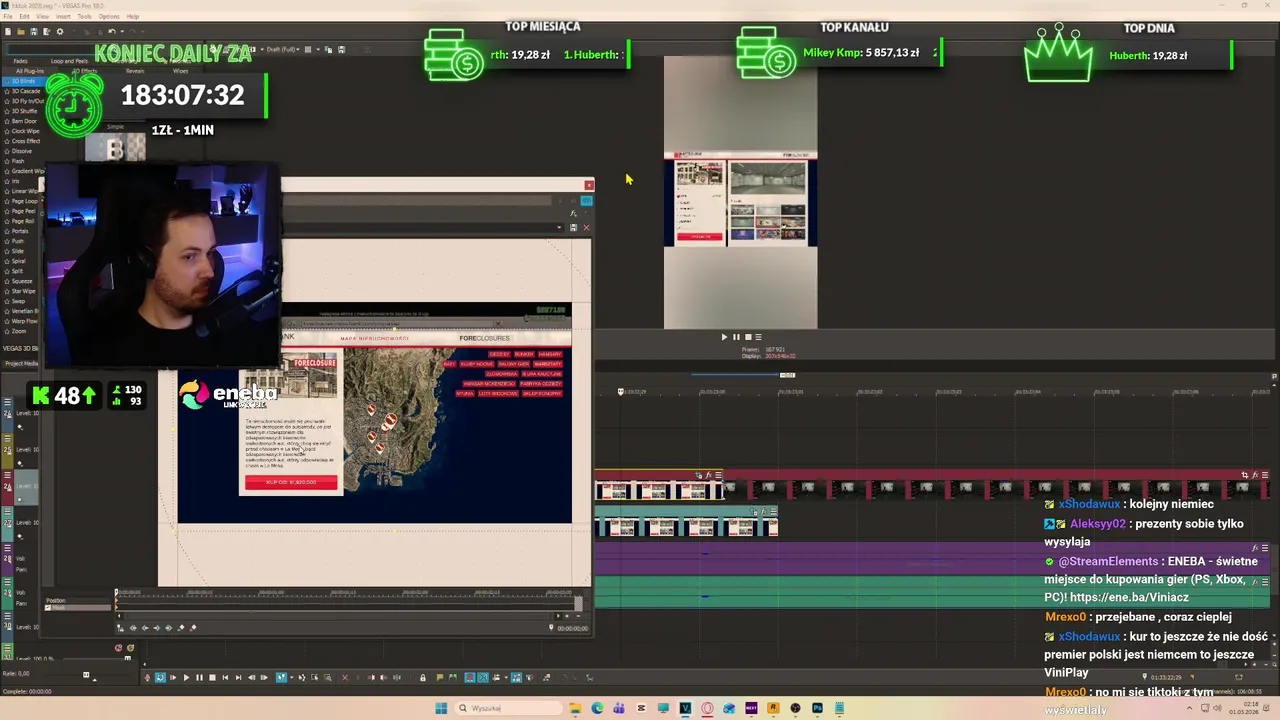Click the Undo arrow in toolbar

tap(111, 32)
